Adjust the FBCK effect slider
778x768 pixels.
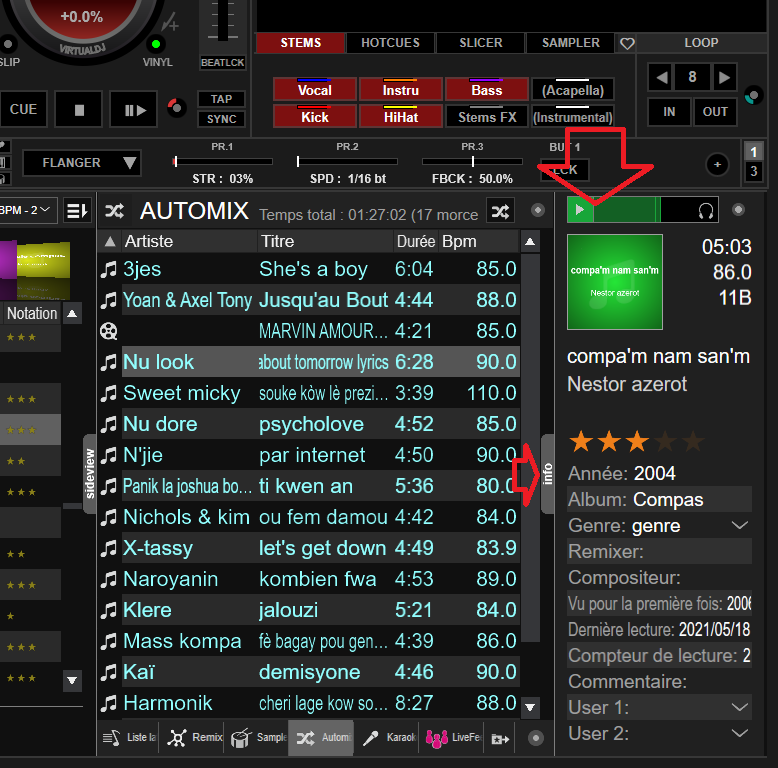coord(472,162)
